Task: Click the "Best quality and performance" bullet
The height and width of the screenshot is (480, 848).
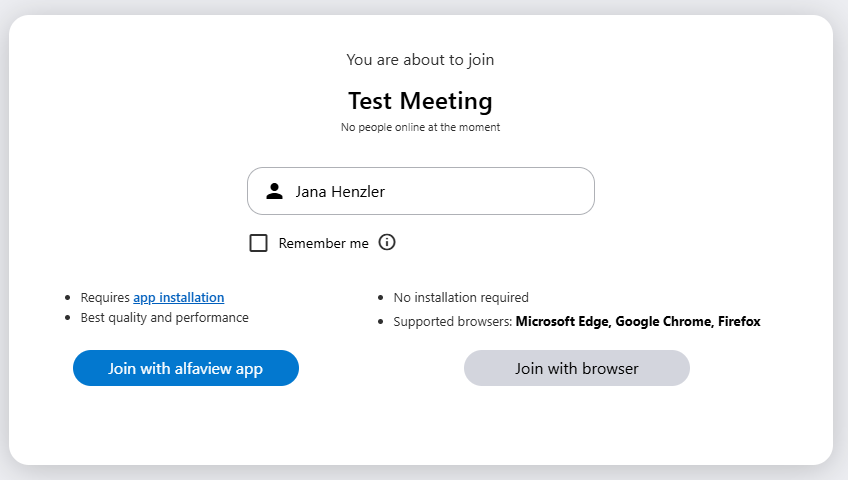Action: 164,318
